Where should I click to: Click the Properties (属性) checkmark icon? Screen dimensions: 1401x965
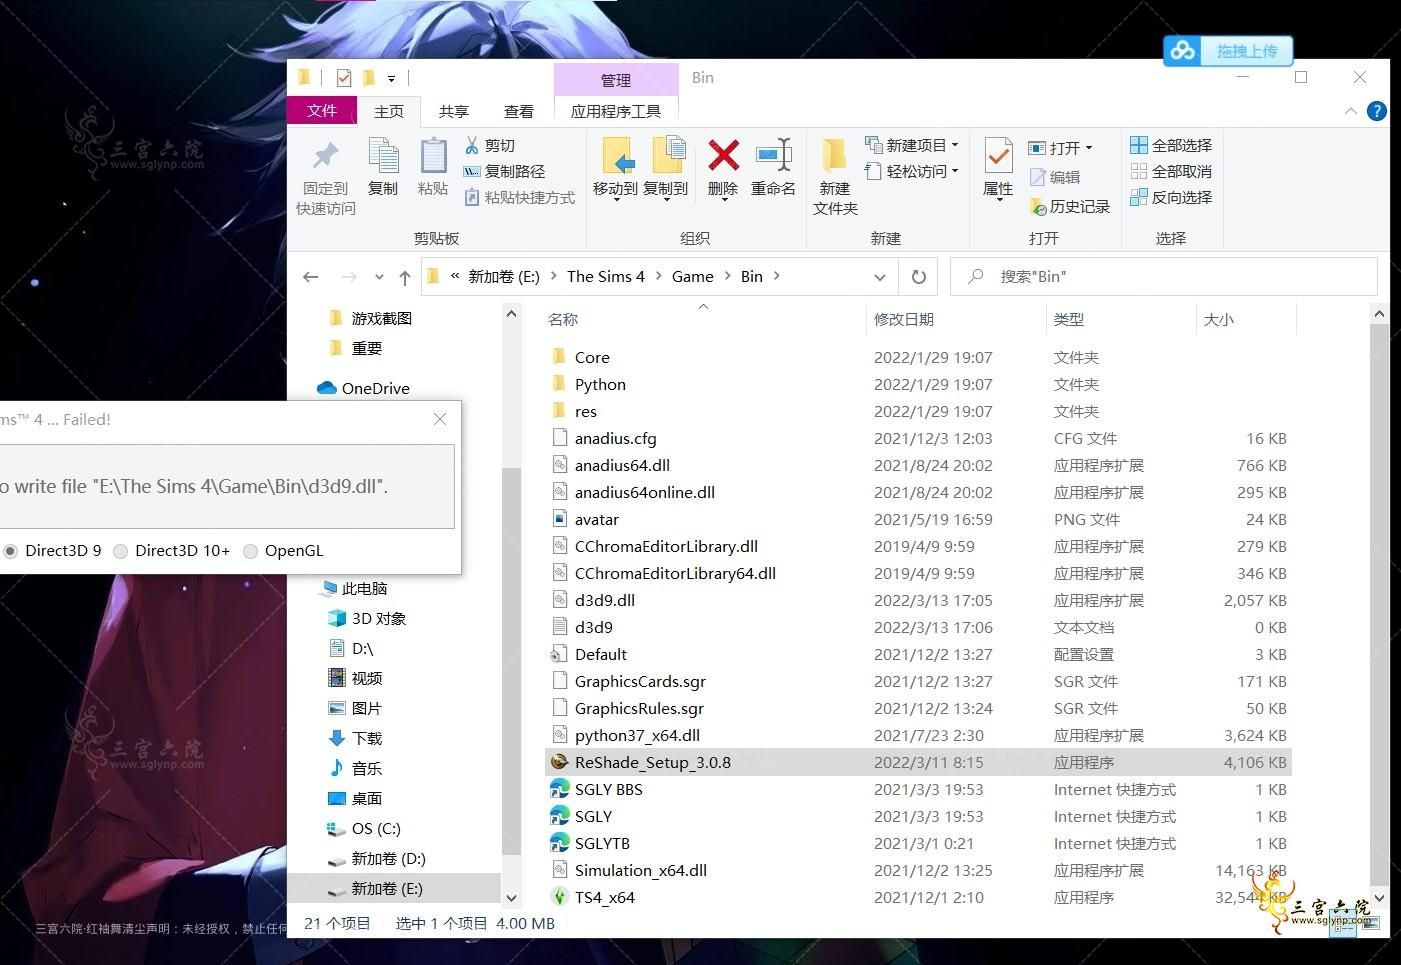(x=998, y=157)
